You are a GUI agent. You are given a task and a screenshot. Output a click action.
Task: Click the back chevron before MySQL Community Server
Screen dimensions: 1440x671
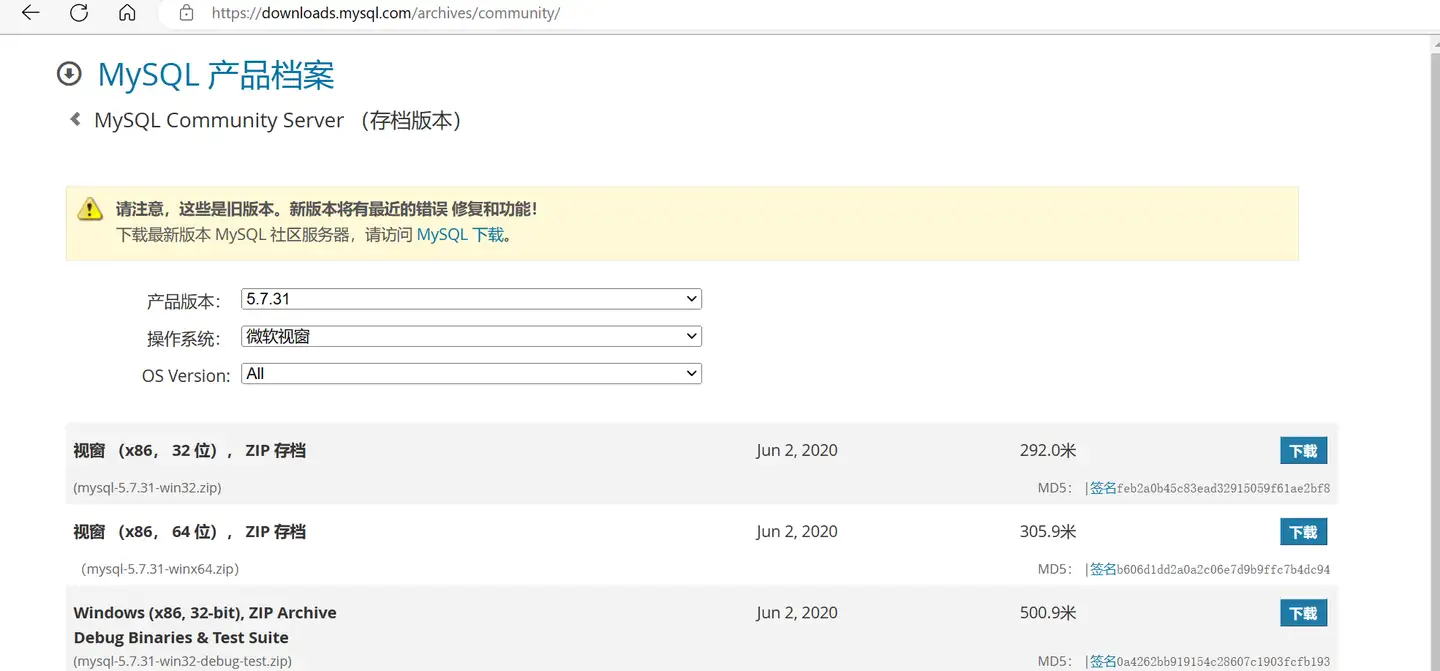(75, 120)
